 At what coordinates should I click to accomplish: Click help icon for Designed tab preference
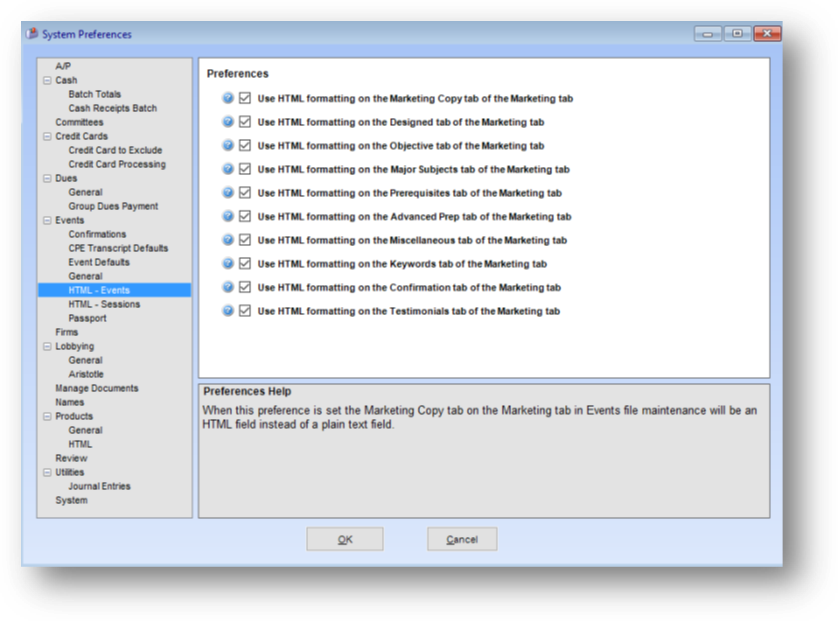coord(228,122)
